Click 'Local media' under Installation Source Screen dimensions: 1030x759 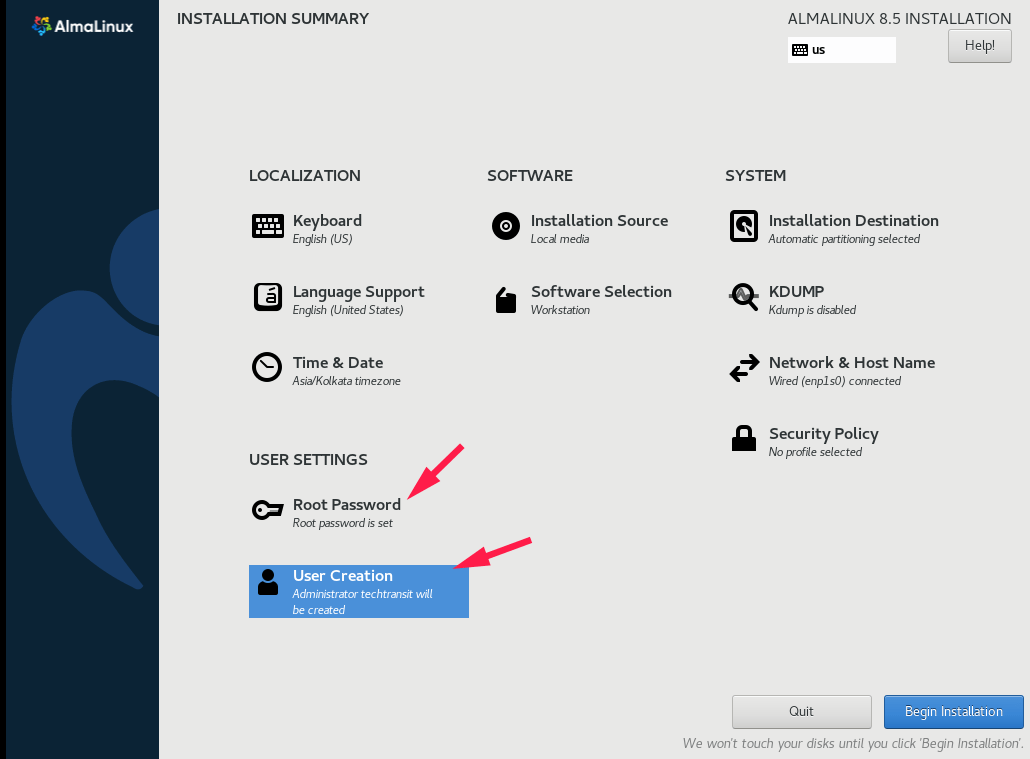click(560, 239)
